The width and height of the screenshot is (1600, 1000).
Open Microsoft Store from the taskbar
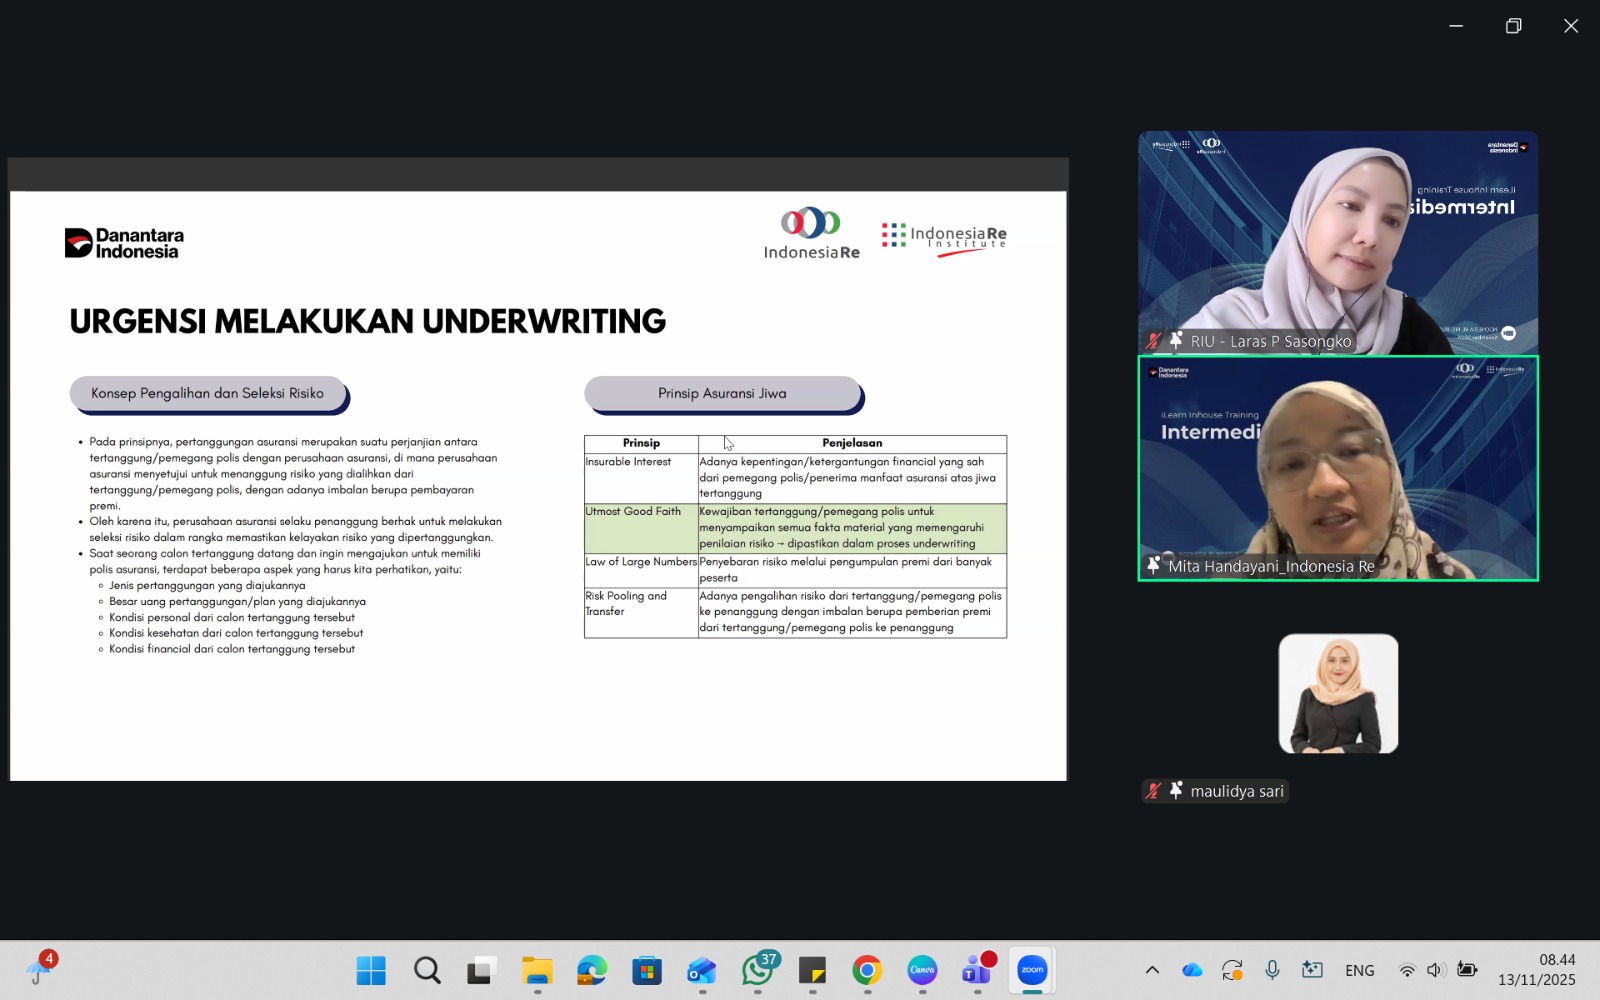point(647,970)
